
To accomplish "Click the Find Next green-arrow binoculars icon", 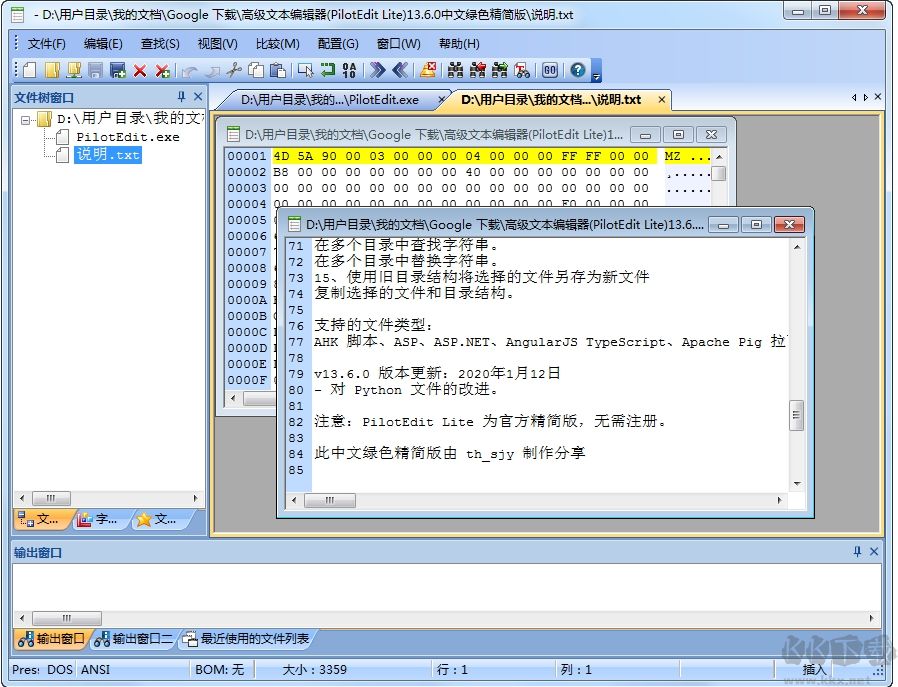I will click(501, 70).
